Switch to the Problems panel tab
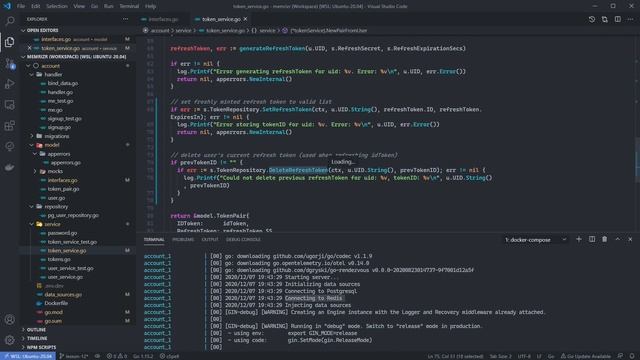 (183, 240)
